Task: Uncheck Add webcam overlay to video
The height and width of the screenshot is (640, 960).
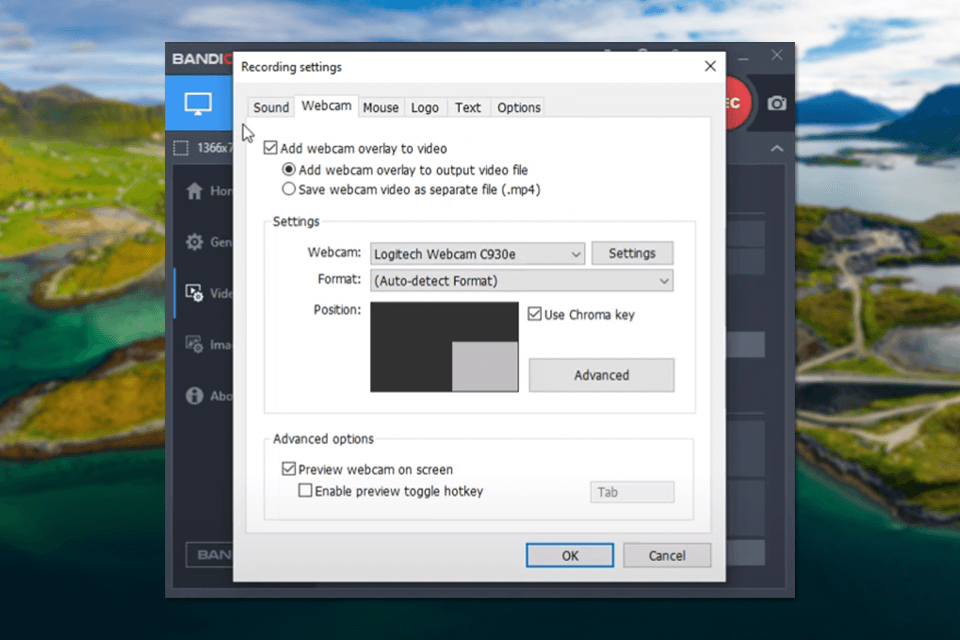Action: tap(270, 147)
